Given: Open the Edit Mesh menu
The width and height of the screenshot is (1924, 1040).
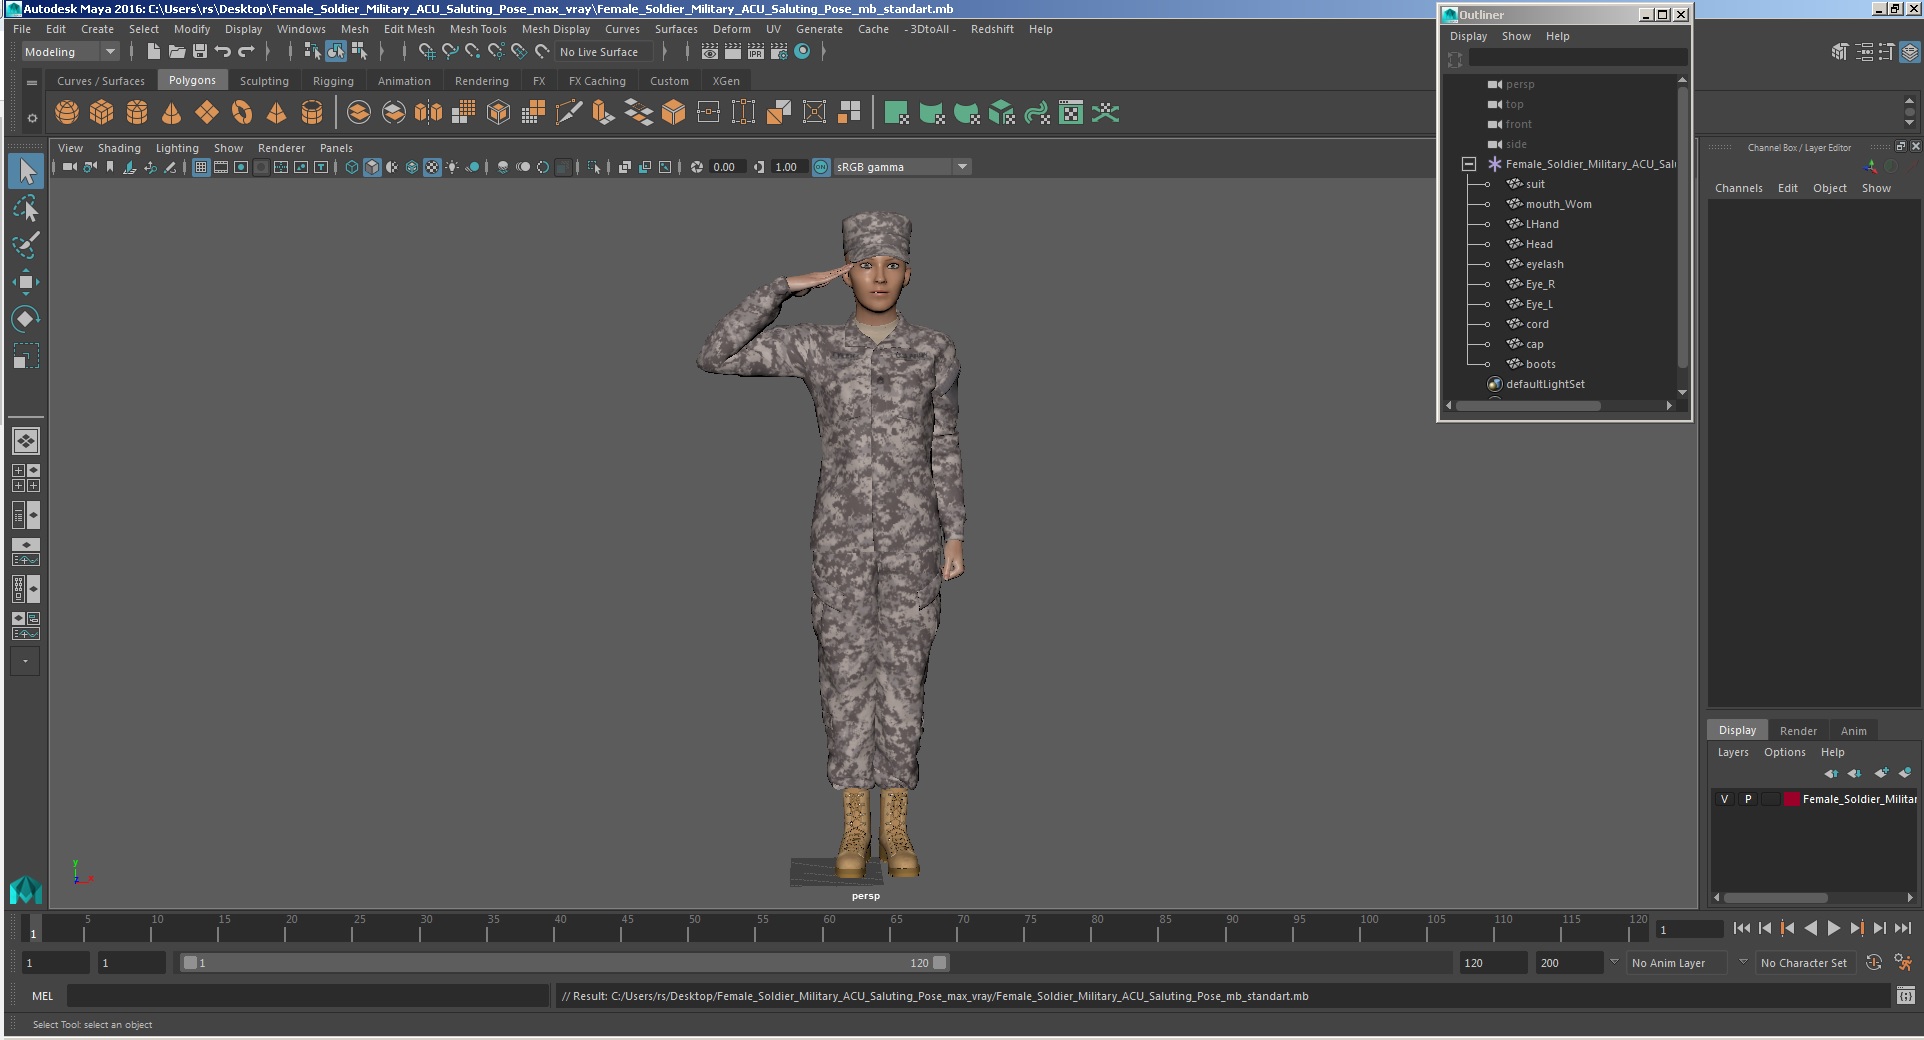Looking at the screenshot, I should tap(409, 29).
